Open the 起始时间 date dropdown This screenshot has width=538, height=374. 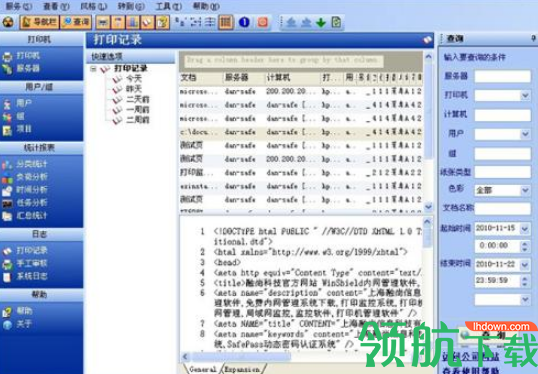click(525, 229)
